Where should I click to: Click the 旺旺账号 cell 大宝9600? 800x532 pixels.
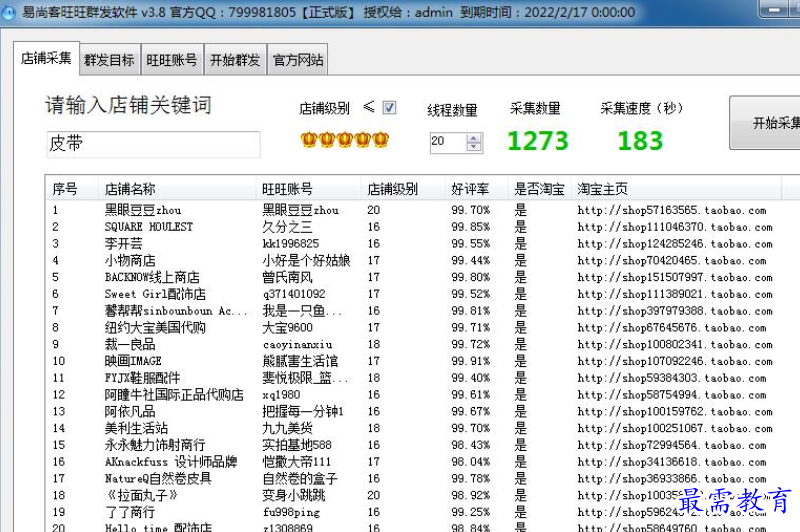click(287, 327)
